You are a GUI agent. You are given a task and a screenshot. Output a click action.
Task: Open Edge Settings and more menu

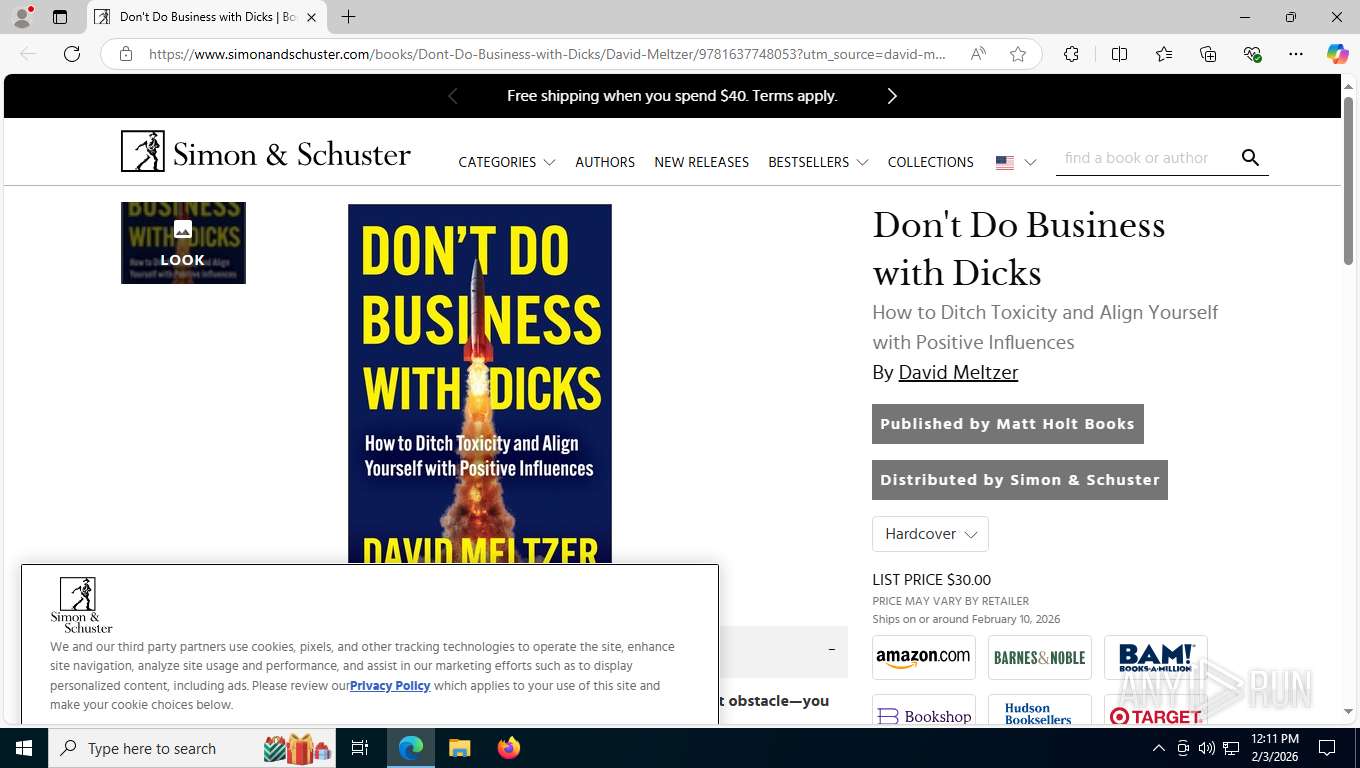(x=1296, y=54)
